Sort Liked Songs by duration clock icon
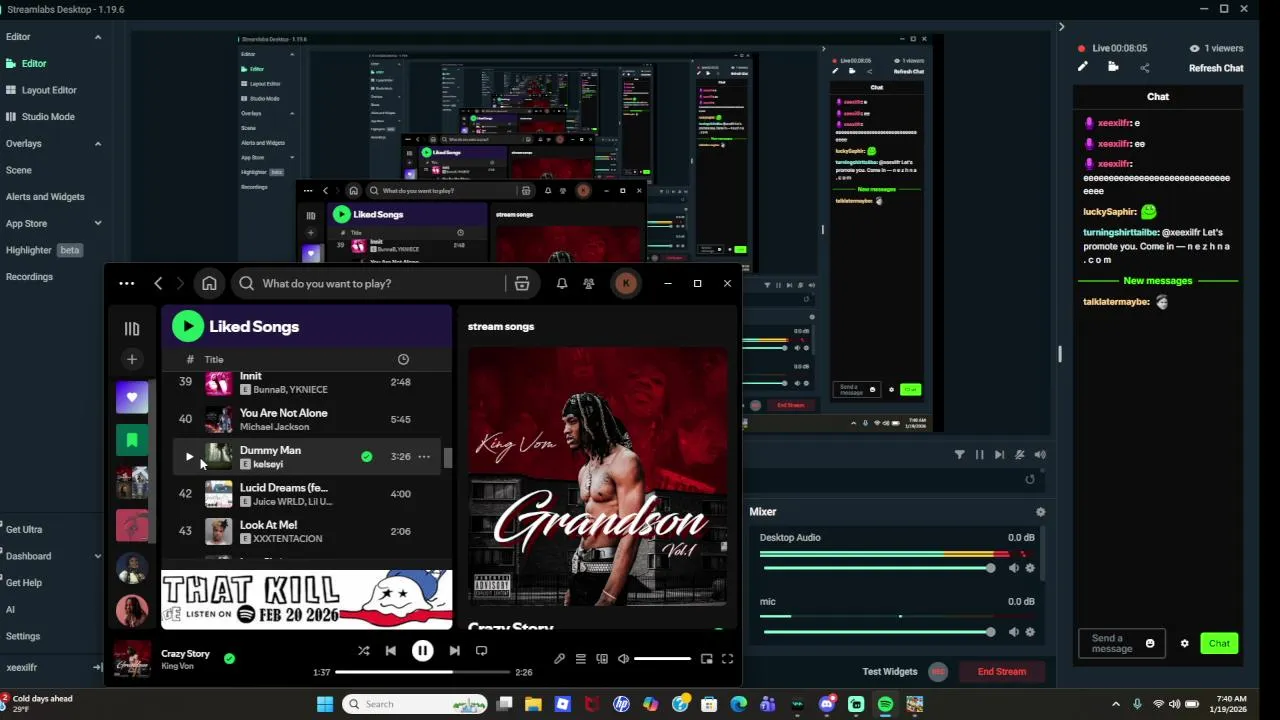 pos(403,359)
